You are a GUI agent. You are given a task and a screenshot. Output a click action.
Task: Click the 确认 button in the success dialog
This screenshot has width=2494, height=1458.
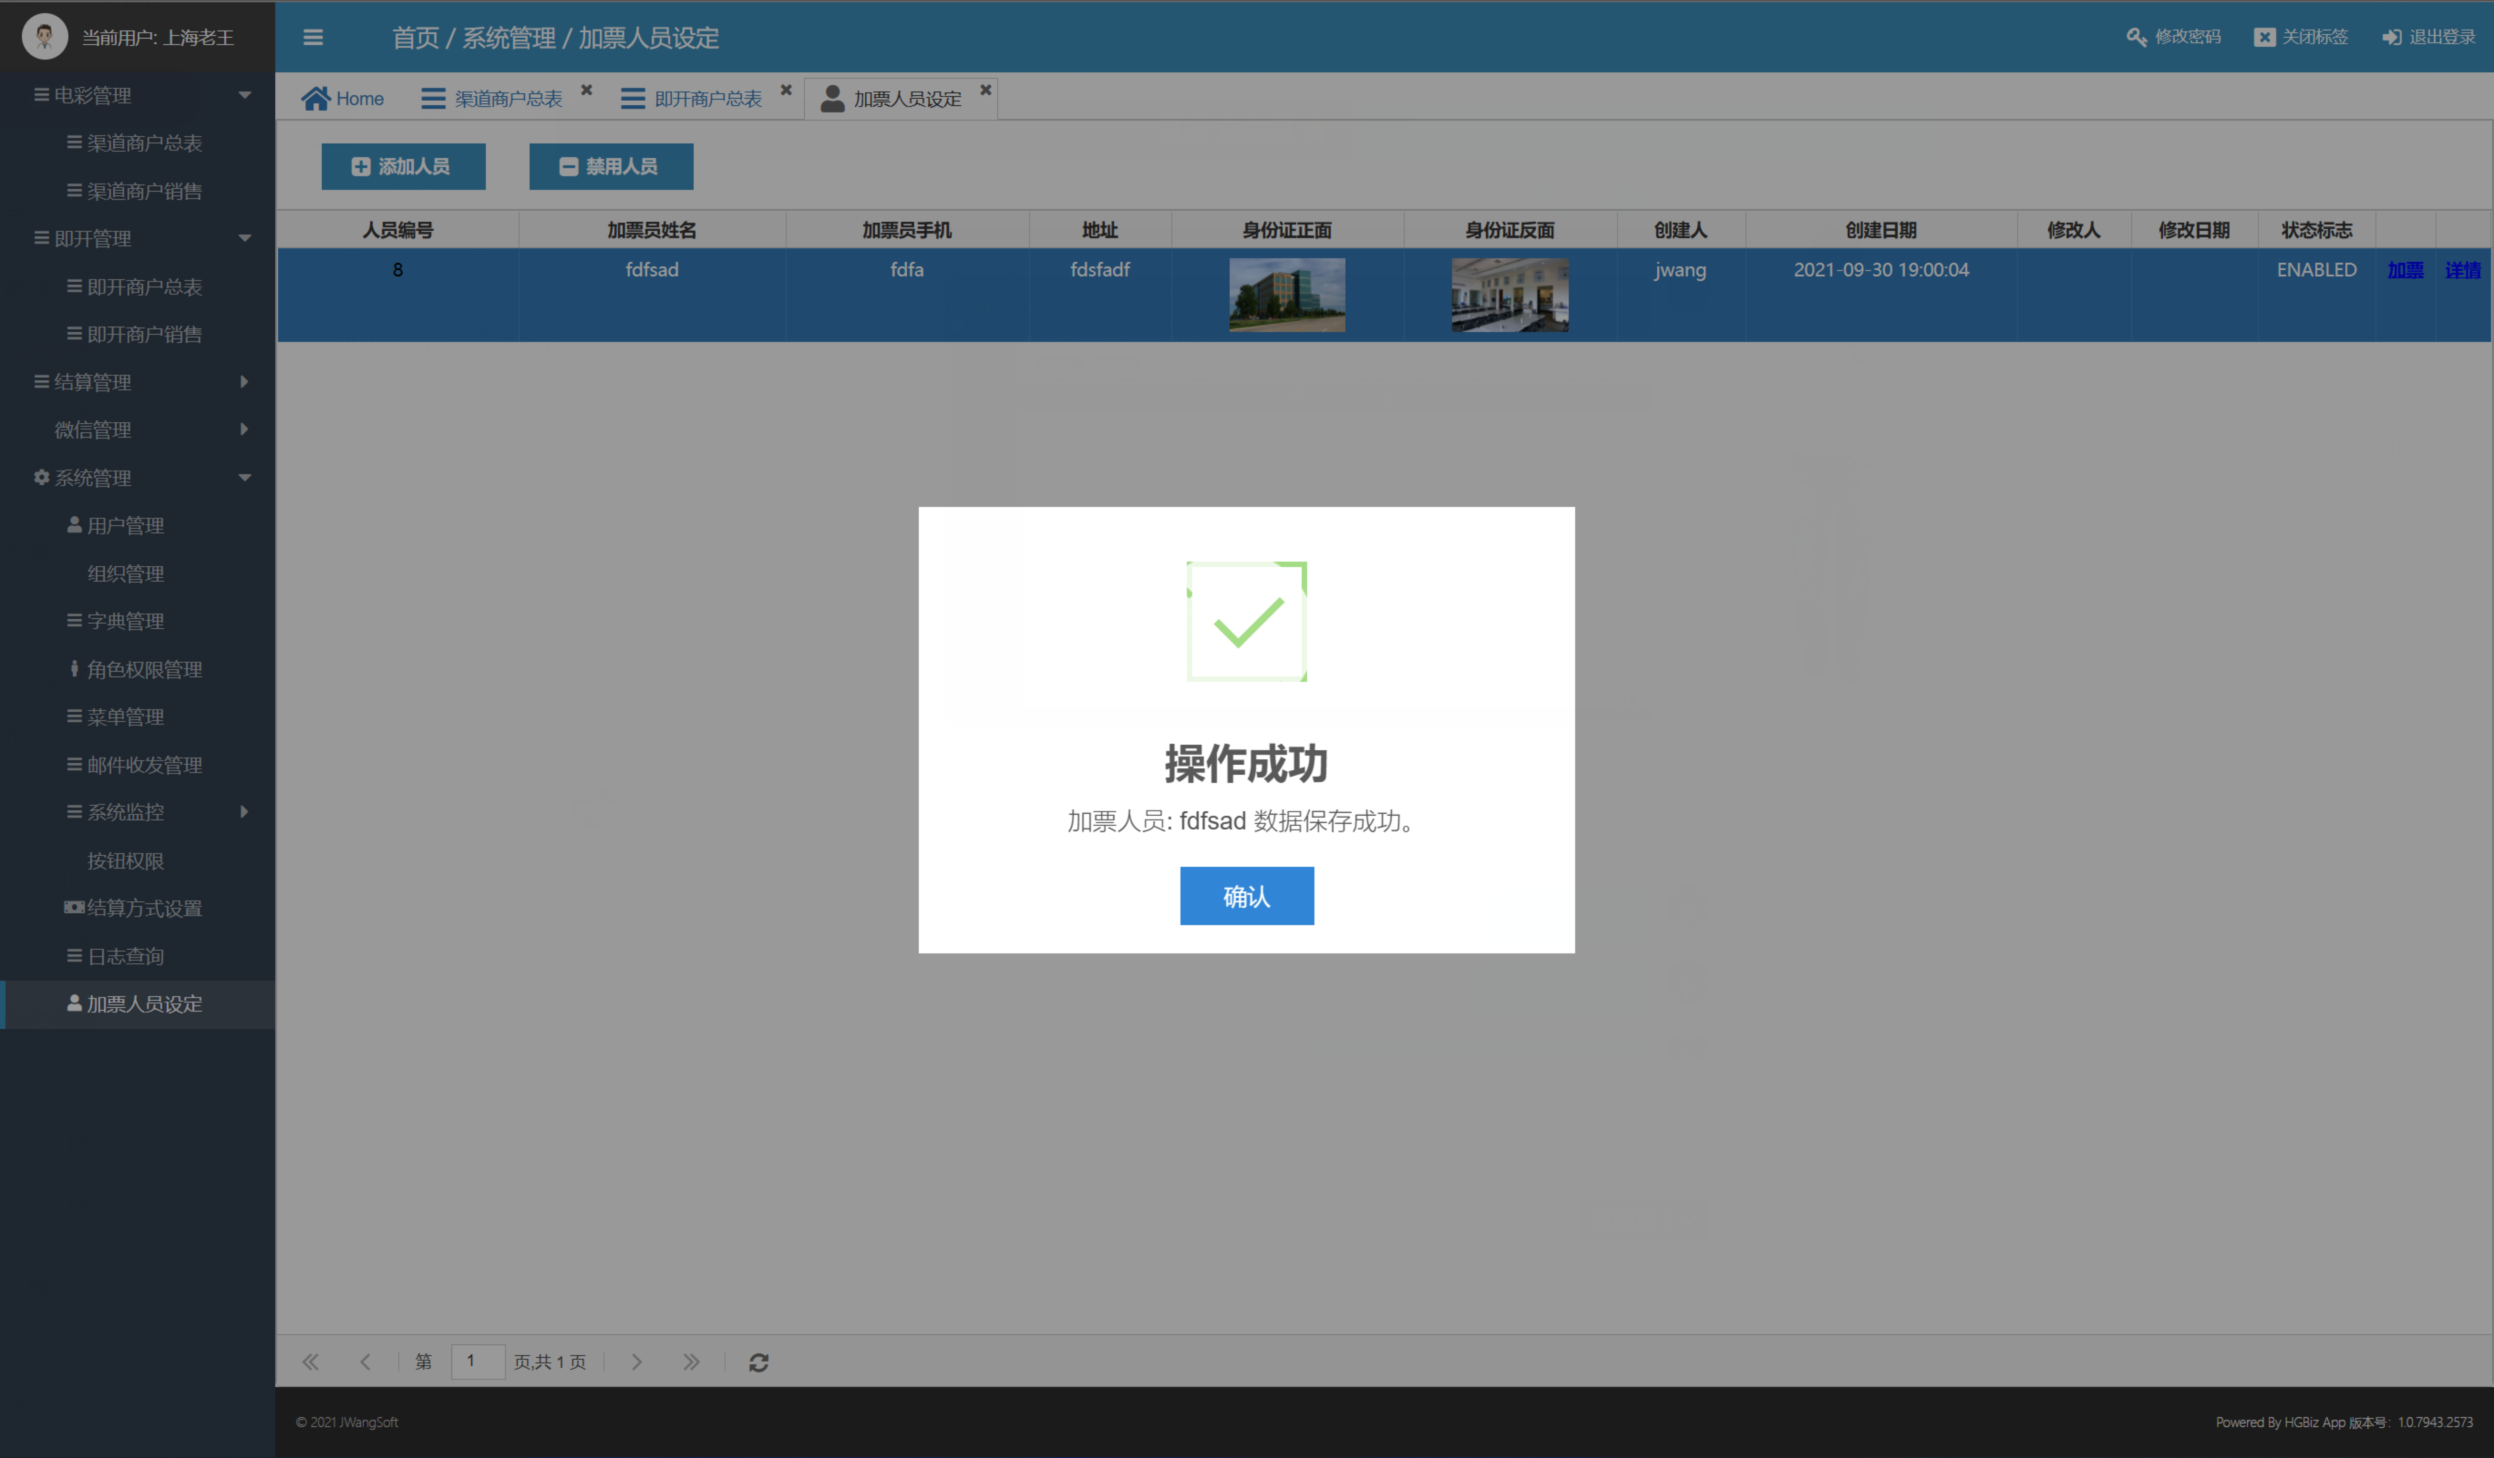[x=1246, y=896]
